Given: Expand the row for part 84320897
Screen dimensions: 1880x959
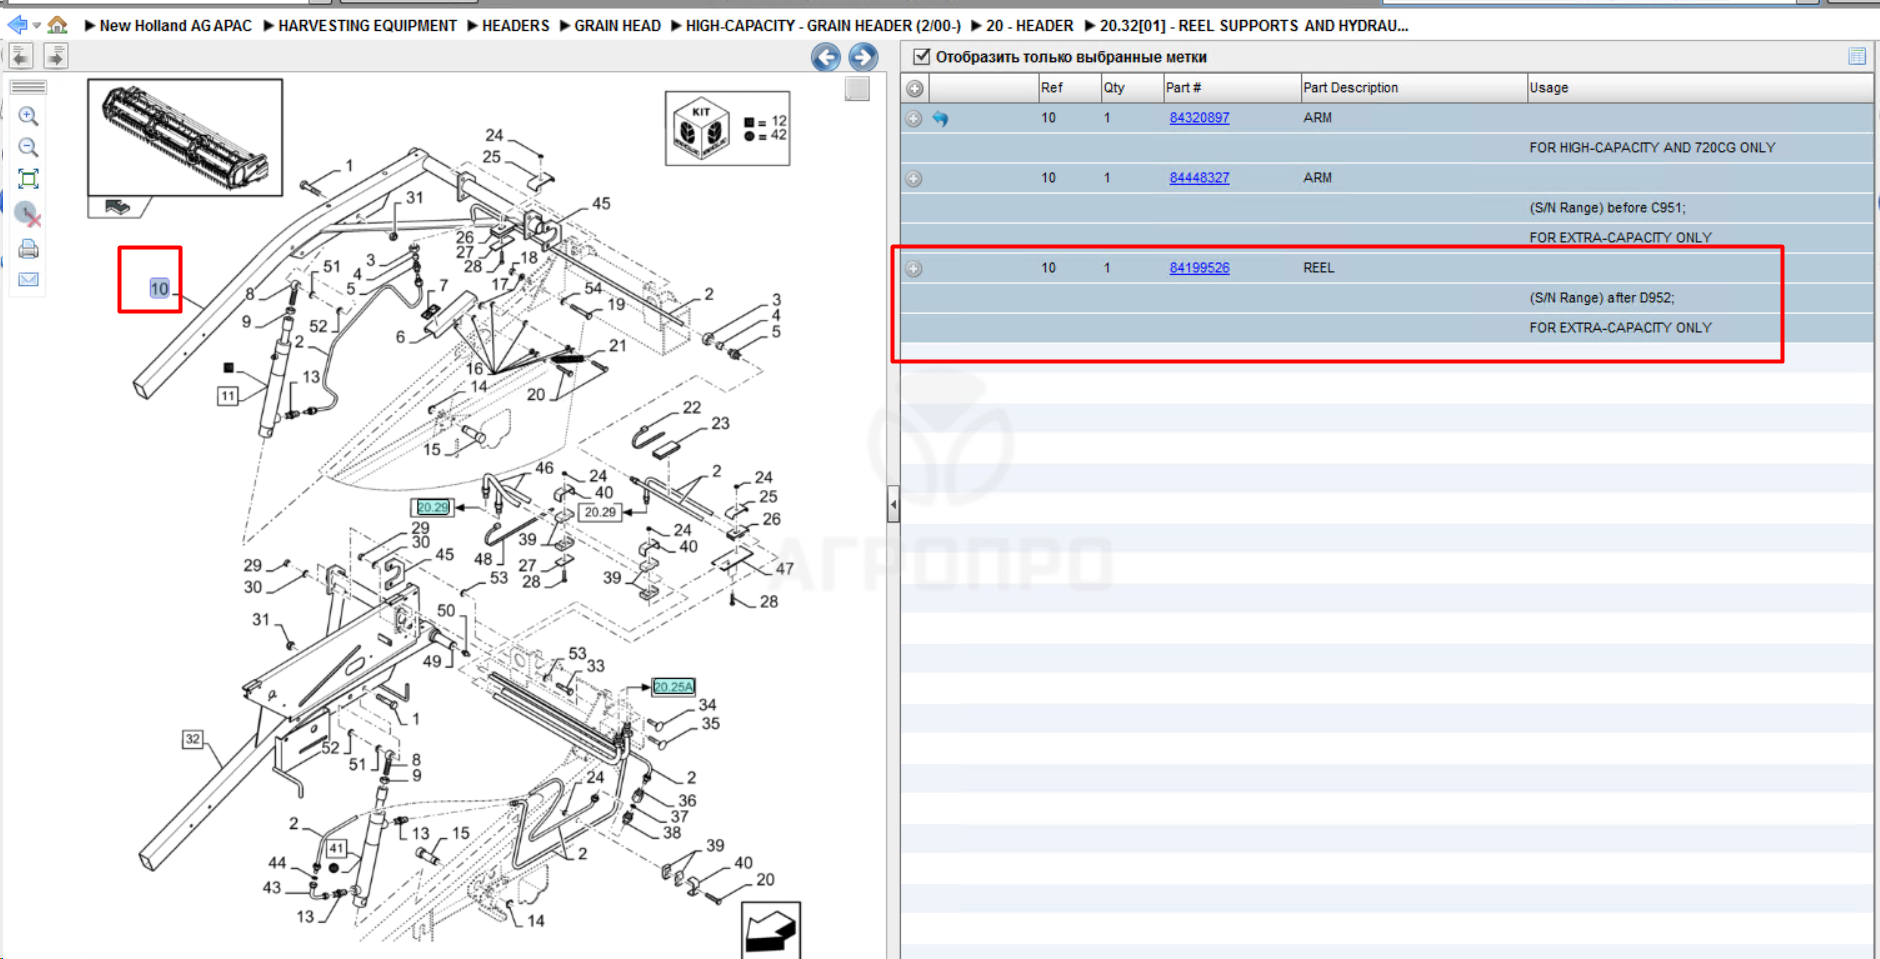Looking at the screenshot, I should (x=914, y=118).
